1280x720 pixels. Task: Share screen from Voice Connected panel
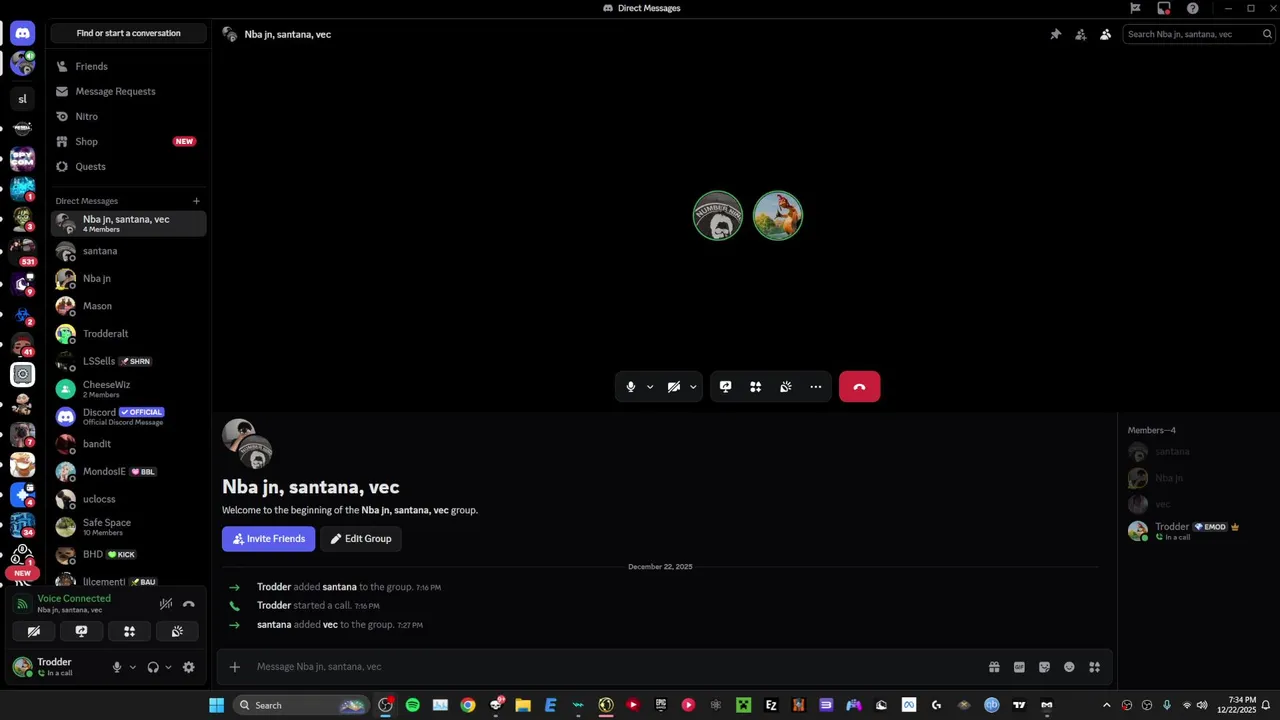(82, 631)
